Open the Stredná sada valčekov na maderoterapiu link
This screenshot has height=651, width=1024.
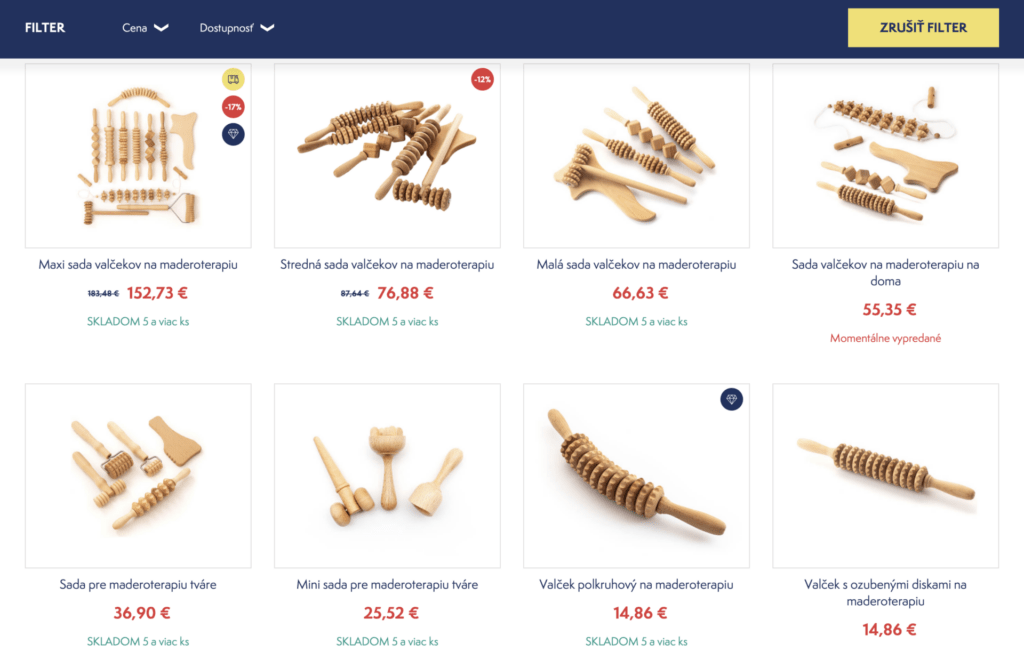(387, 264)
